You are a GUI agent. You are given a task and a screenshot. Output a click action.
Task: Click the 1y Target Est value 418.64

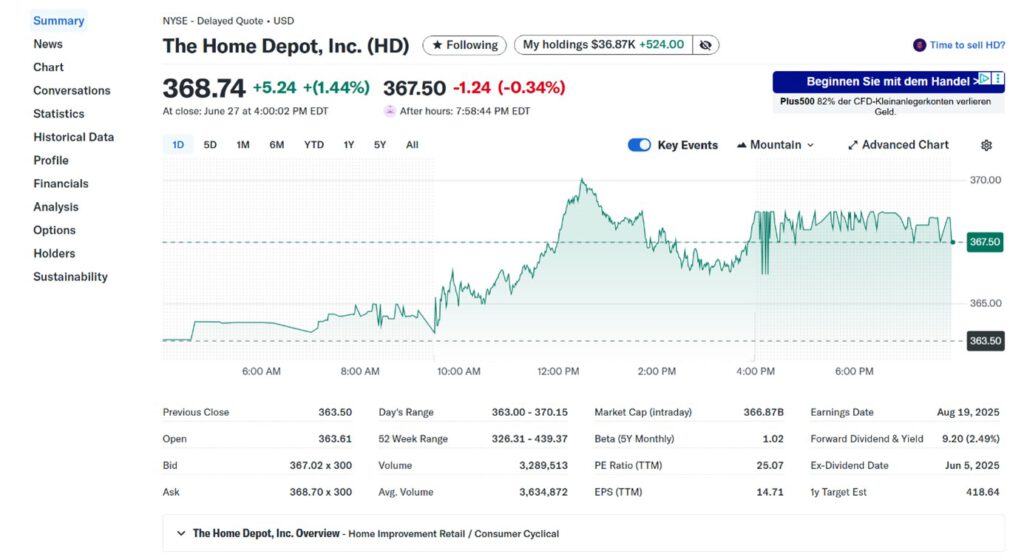coord(983,492)
